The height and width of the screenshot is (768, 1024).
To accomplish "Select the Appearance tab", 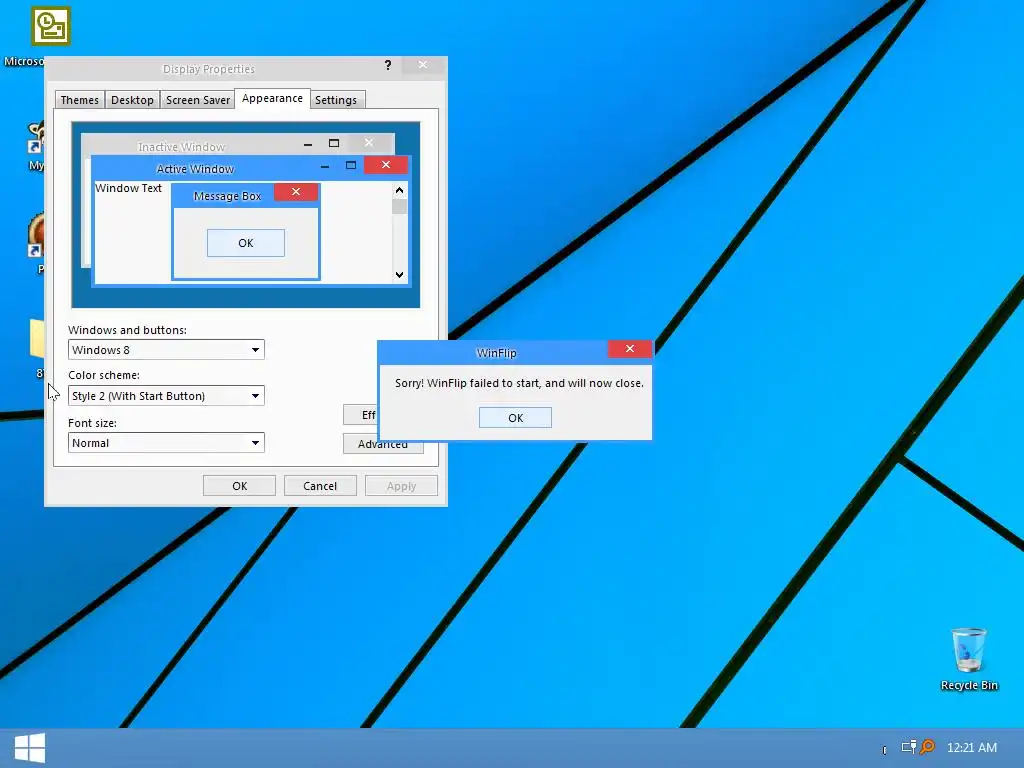I will pyautogui.click(x=272, y=99).
